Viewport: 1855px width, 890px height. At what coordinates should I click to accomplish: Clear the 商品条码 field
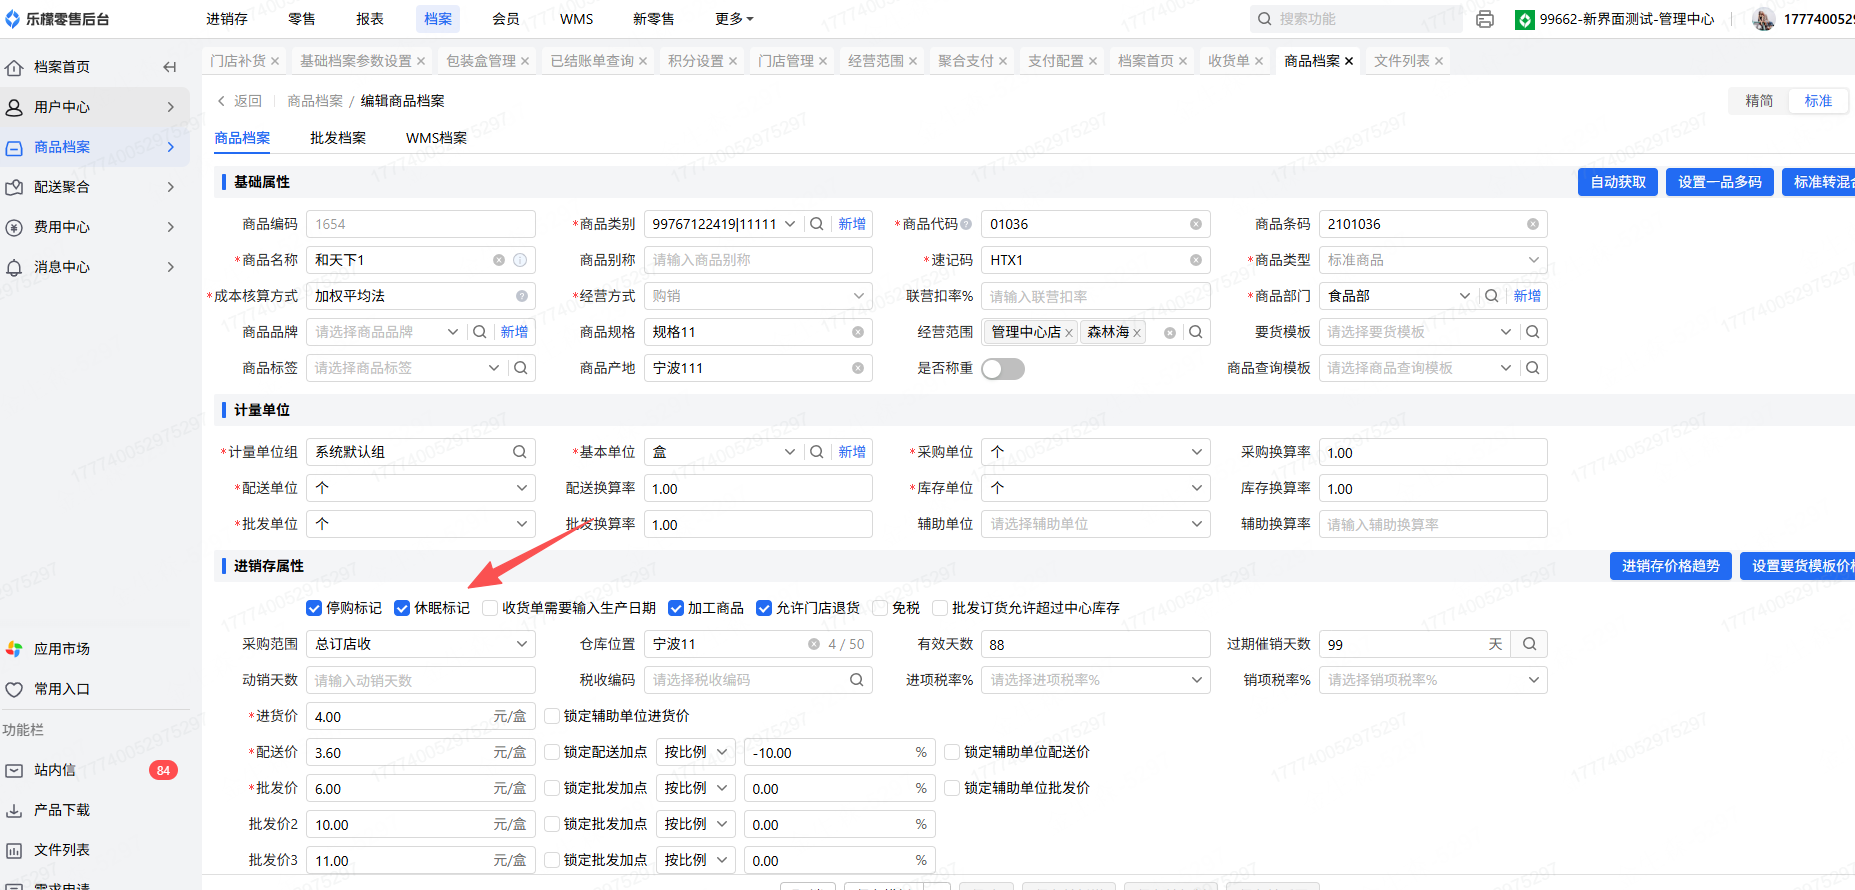click(x=1533, y=224)
